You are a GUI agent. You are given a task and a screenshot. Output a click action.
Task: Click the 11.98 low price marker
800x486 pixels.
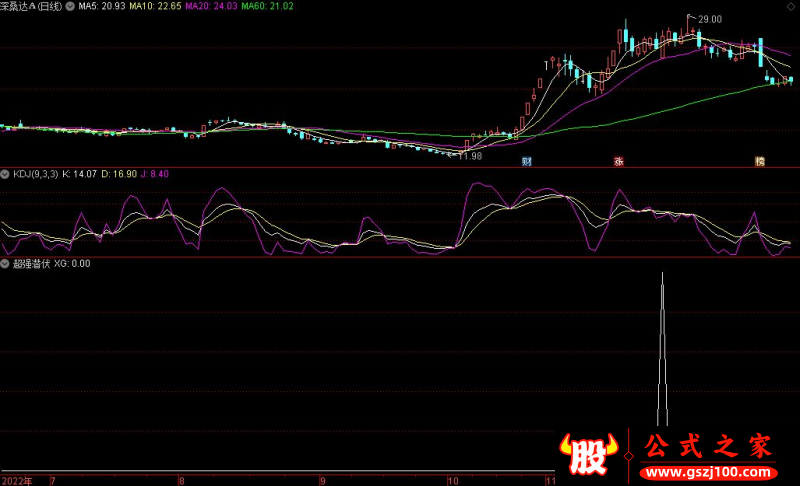(468, 155)
